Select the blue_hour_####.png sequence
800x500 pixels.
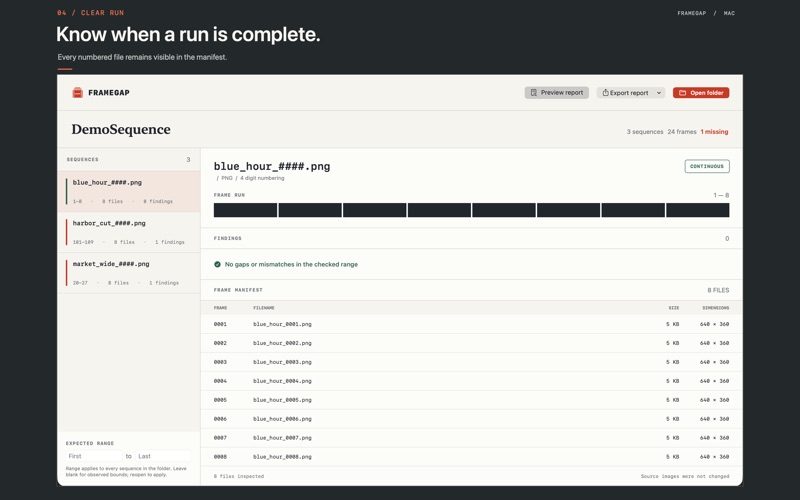[x=129, y=191]
